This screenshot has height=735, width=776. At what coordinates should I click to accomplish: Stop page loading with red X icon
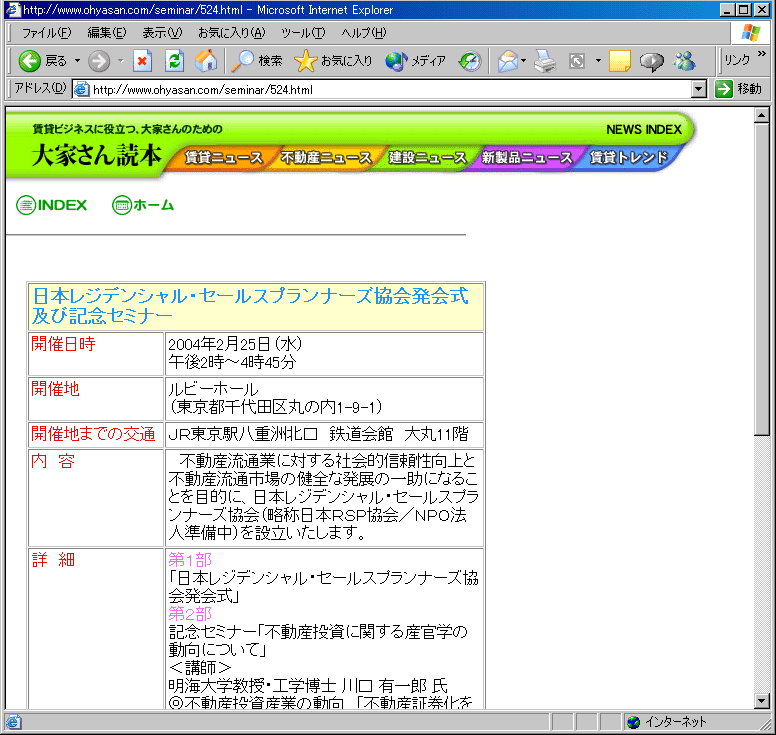click(x=142, y=61)
